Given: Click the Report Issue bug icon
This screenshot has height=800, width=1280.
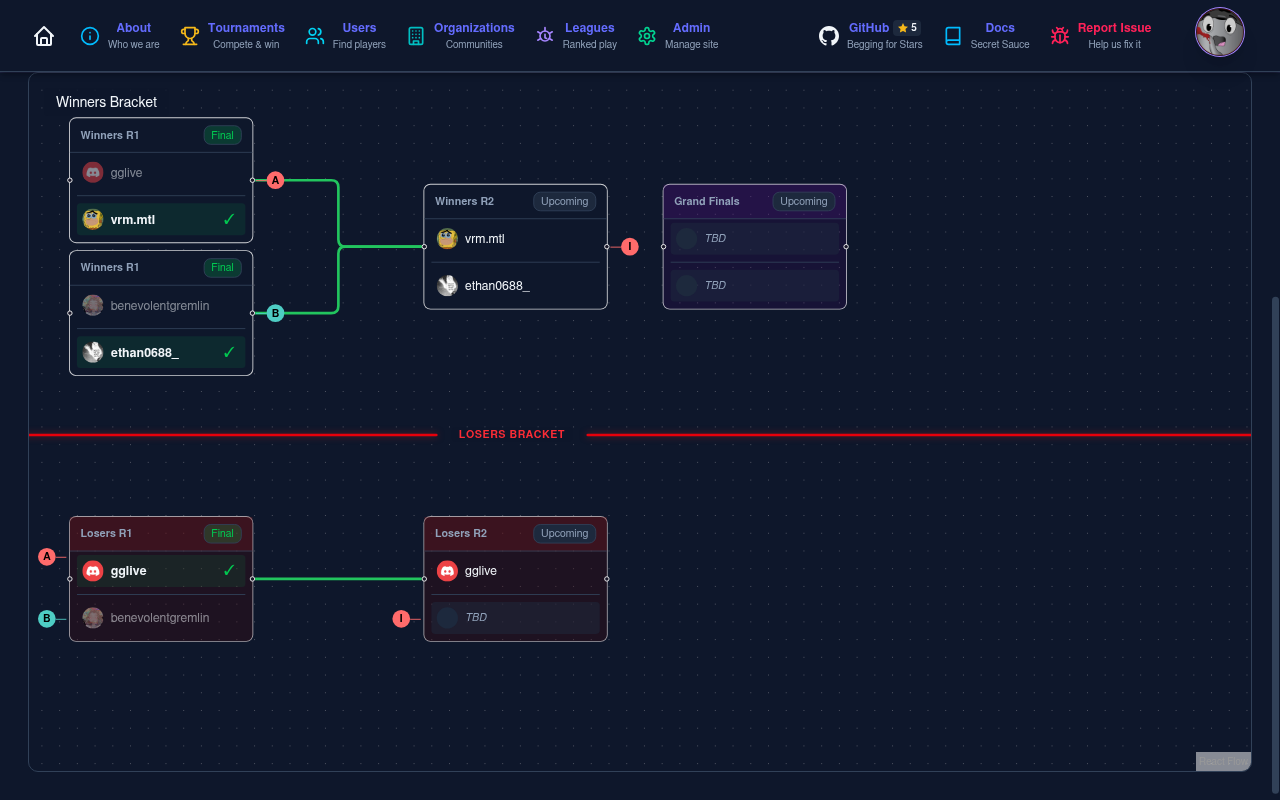Looking at the screenshot, I should pyautogui.click(x=1060, y=35).
